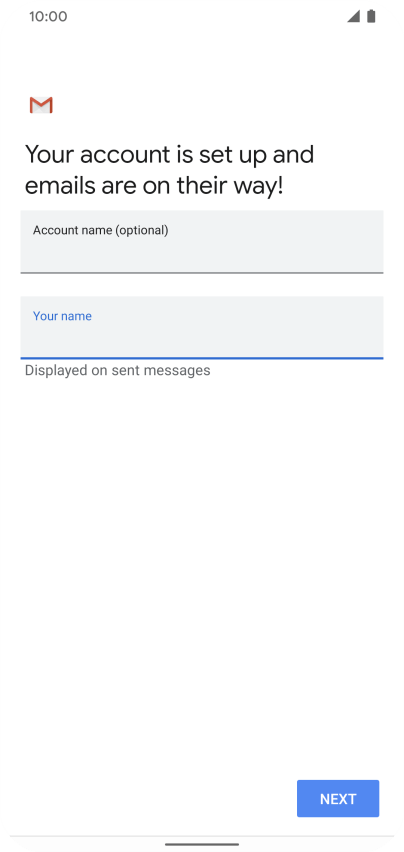Tap the 'Displayed on sent messages' helper text
This screenshot has height=852, width=404.
[x=117, y=371]
